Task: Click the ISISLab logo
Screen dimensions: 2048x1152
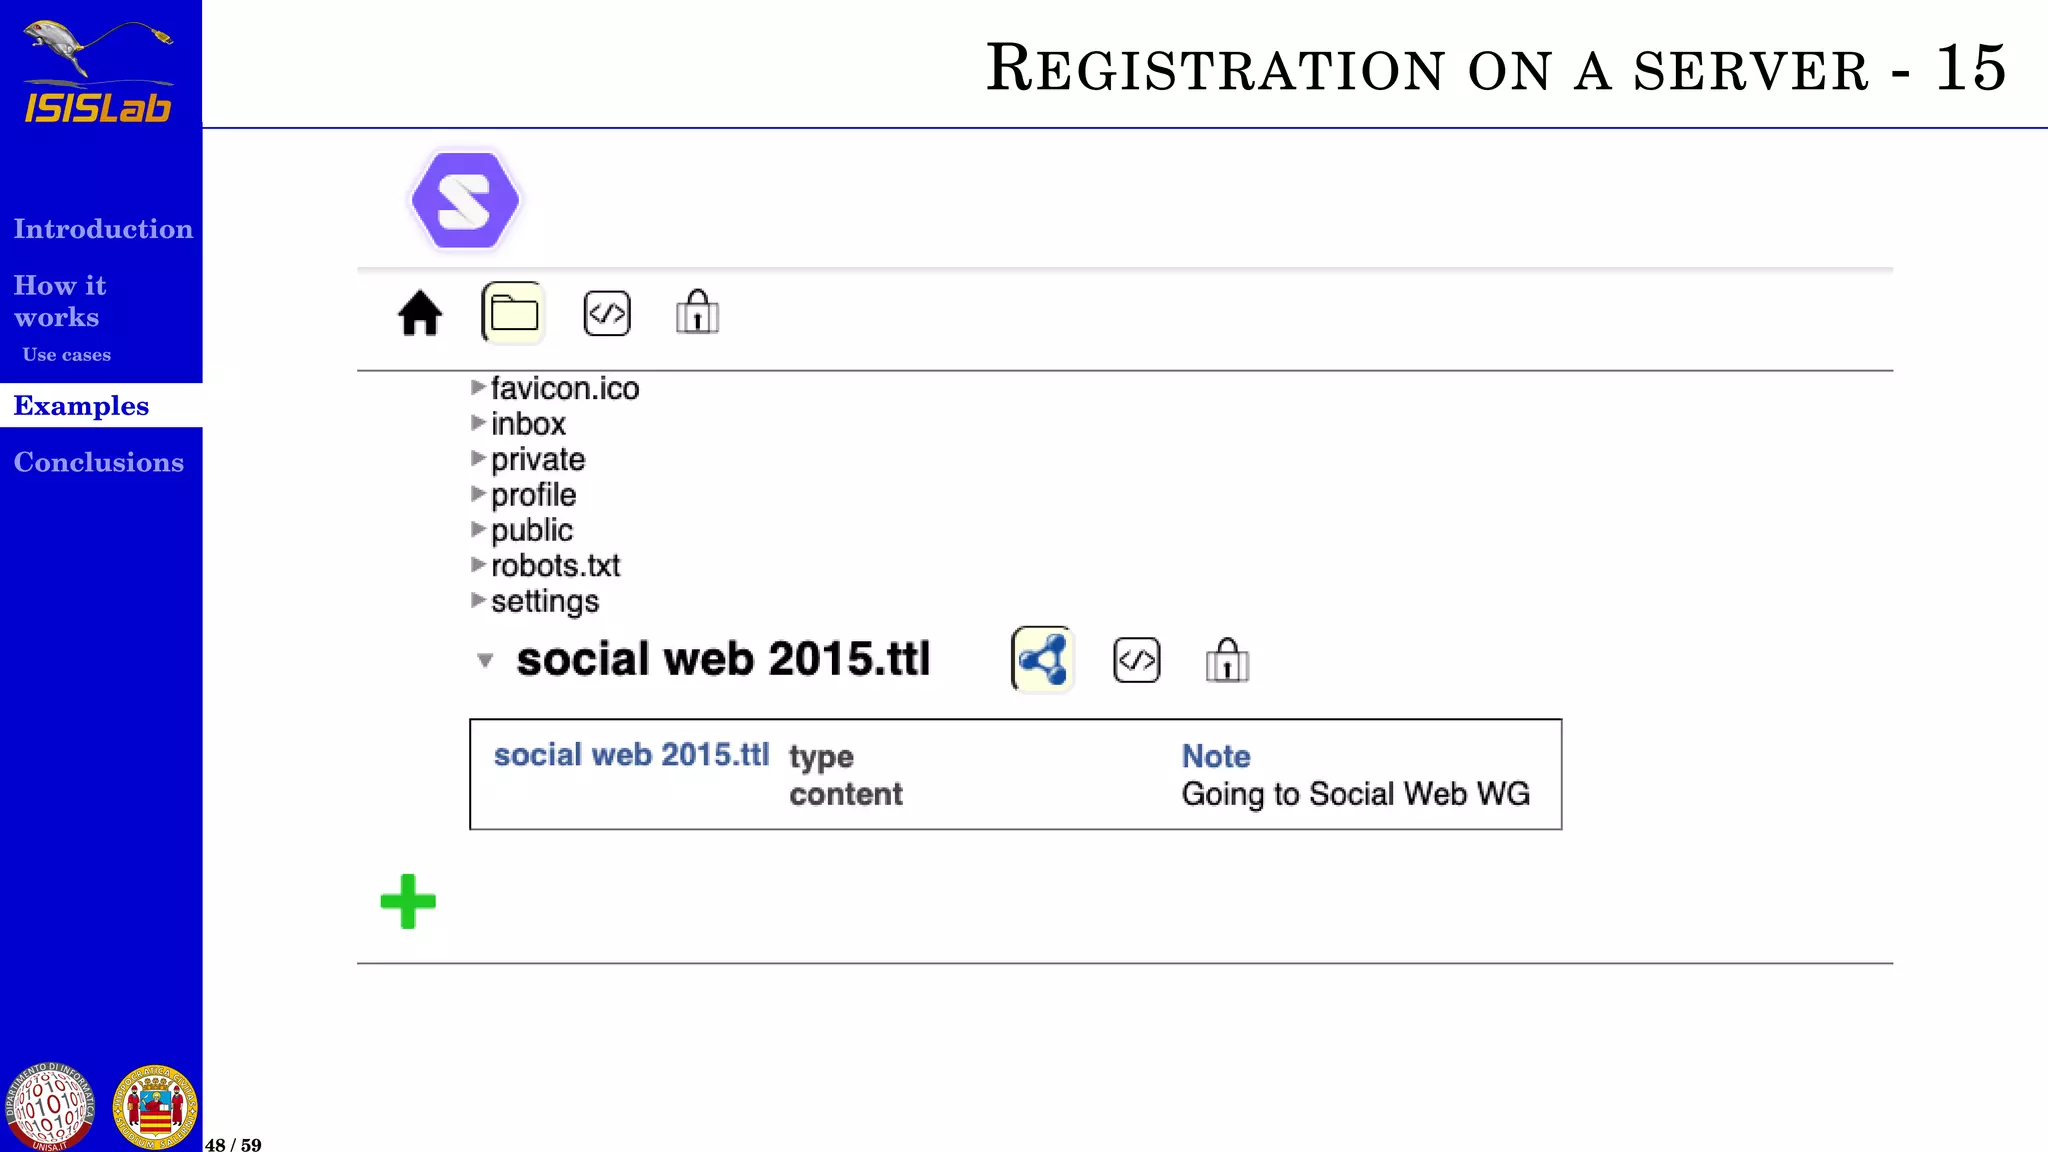Action: pyautogui.click(x=98, y=73)
